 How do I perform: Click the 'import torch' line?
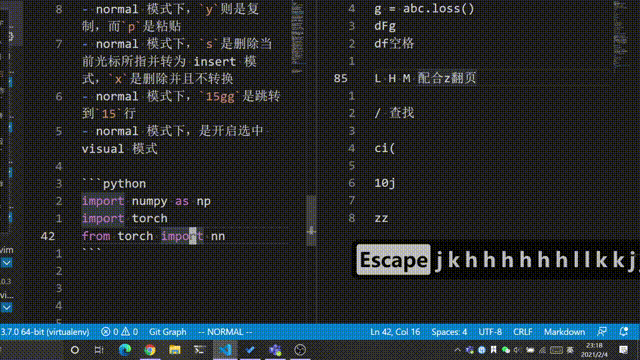[x=124, y=218]
